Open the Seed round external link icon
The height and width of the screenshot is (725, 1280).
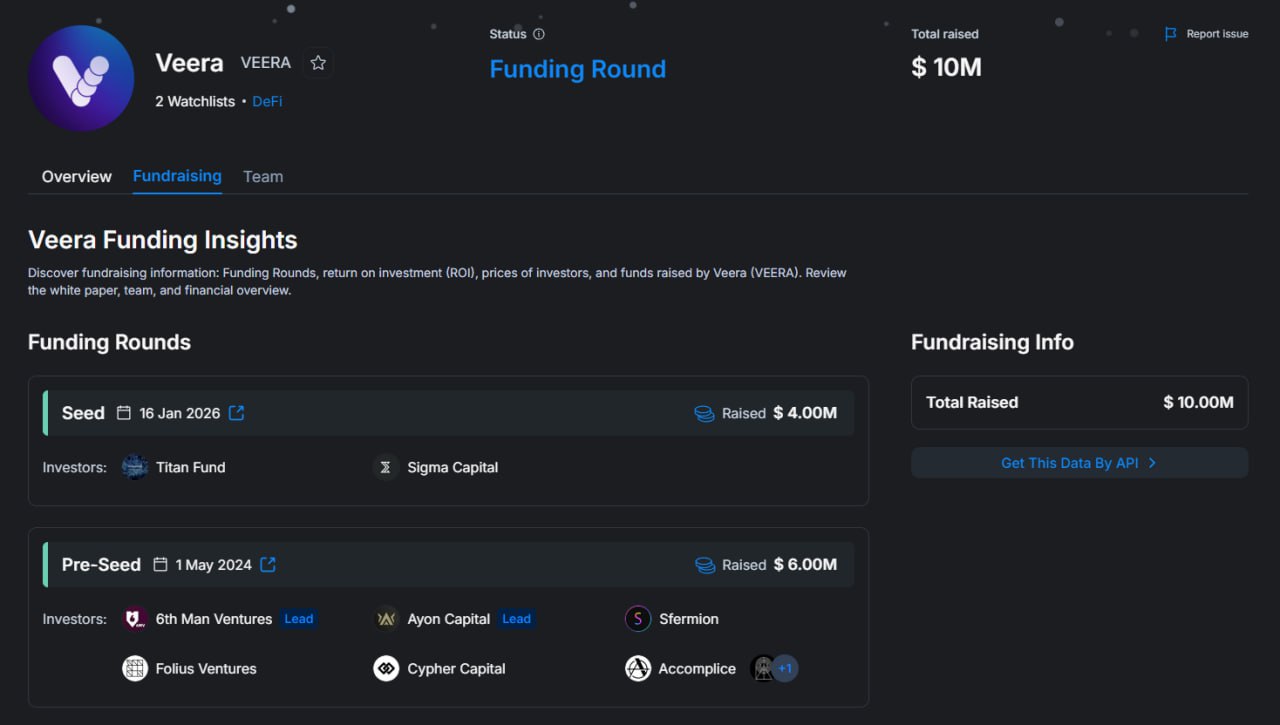[237, 413]
